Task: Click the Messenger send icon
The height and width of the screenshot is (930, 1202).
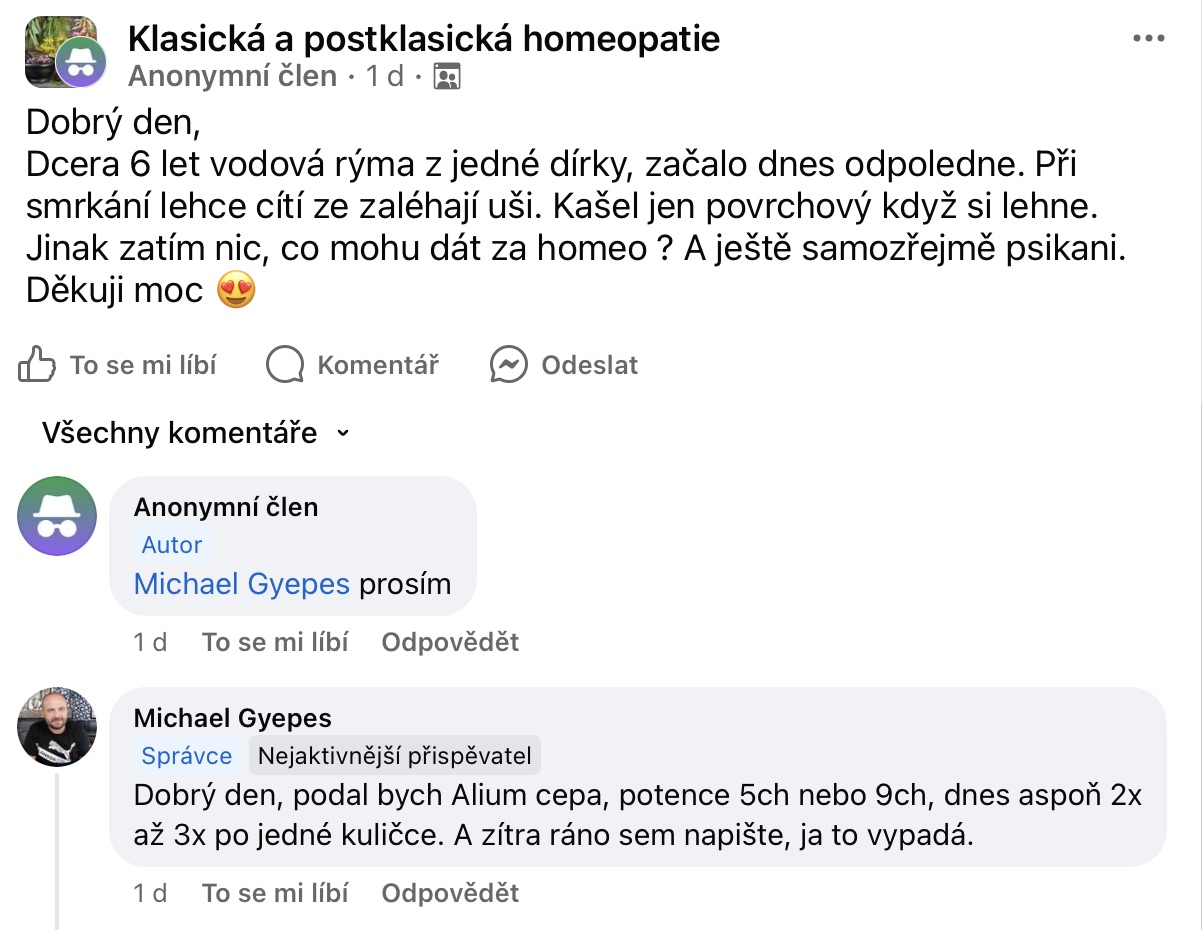Action: 509,366
